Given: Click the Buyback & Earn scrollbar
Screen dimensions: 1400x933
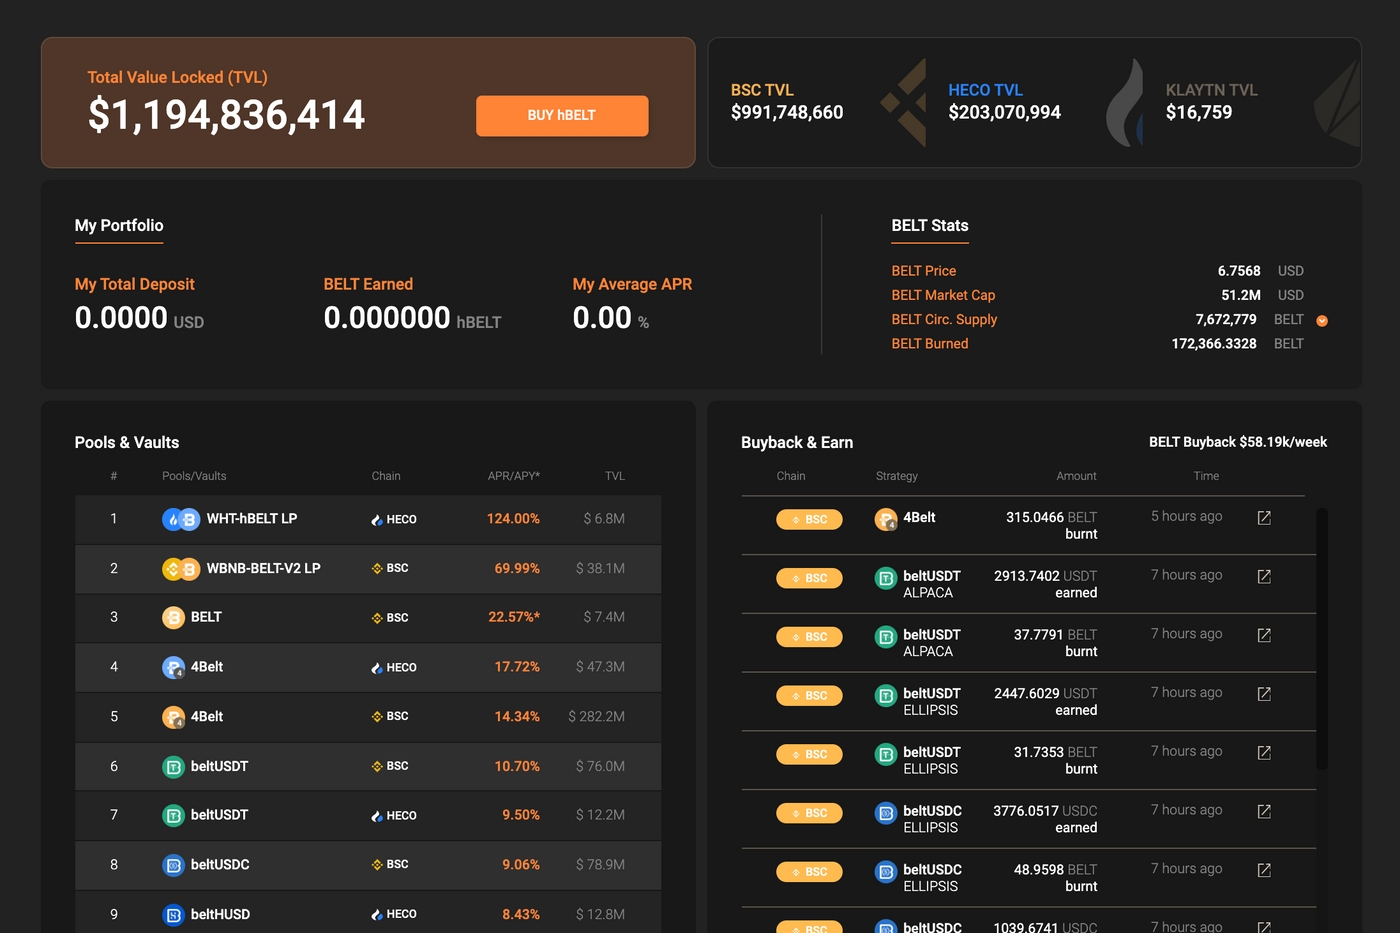Looking at the screenshot, I should [1322, 640].
